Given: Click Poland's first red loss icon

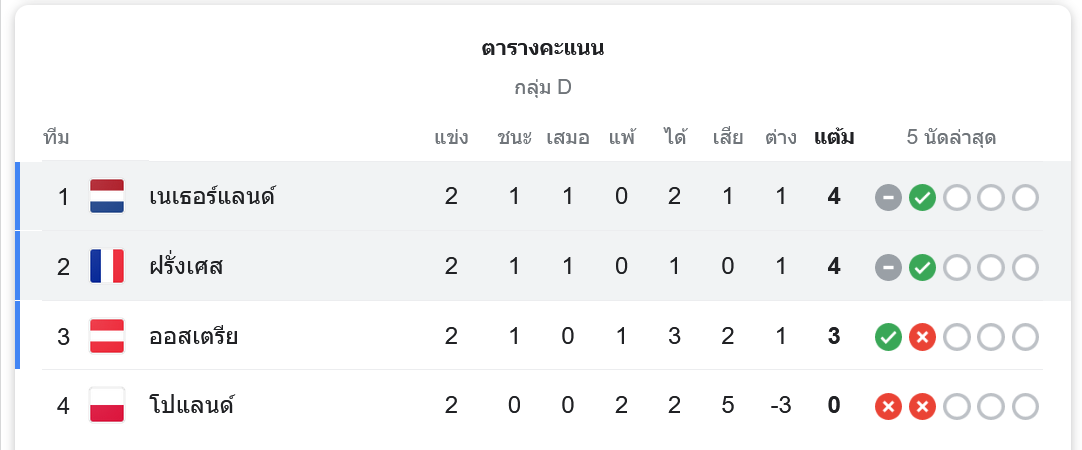Looking at the screenshot, I should pyautogui.click(x=888, y=407).
